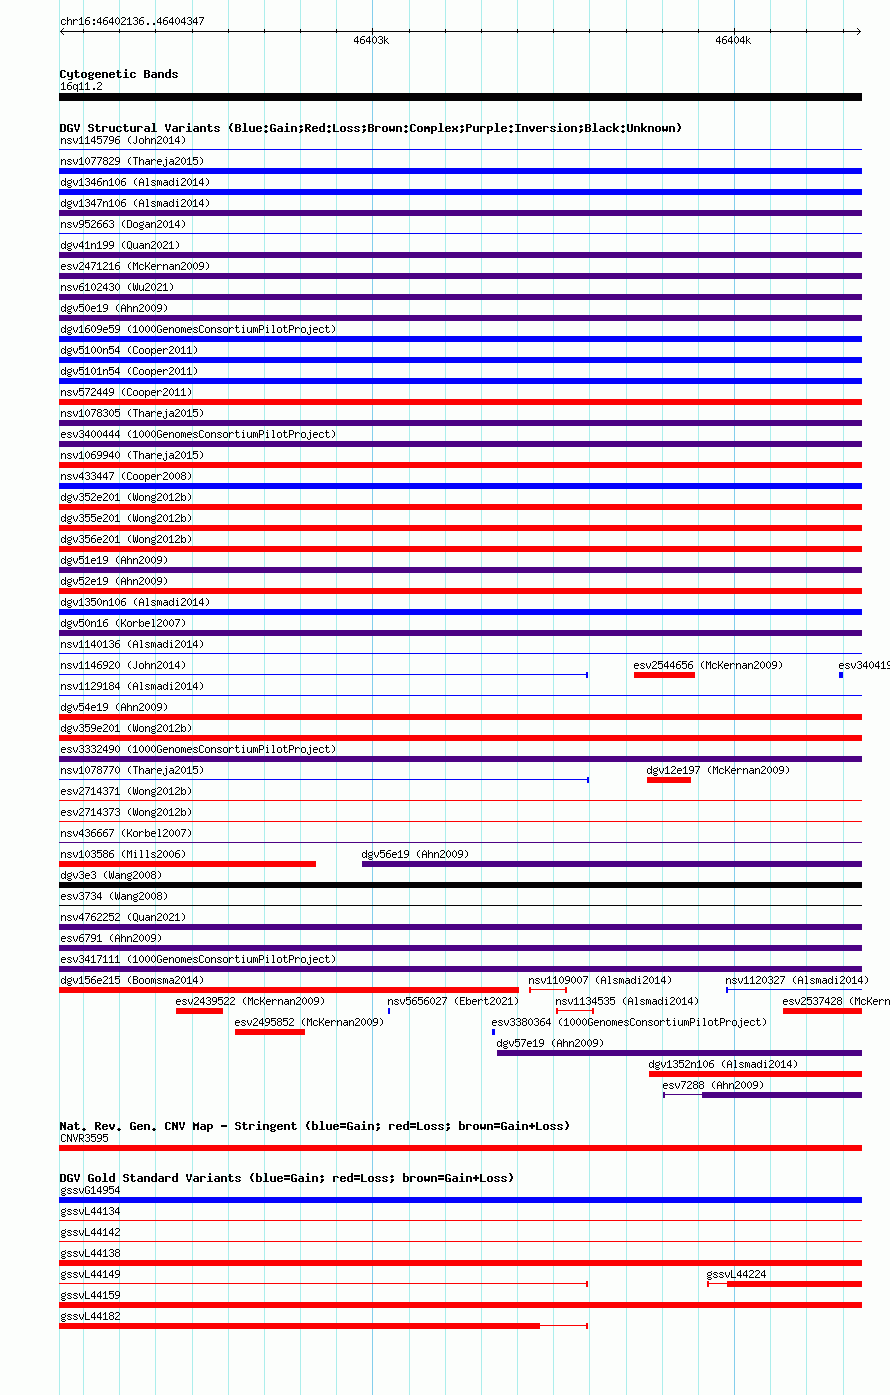Select nsv1146920 (John2014) variant label
This screenshot has width=890, height=1395.
(122, 665)
